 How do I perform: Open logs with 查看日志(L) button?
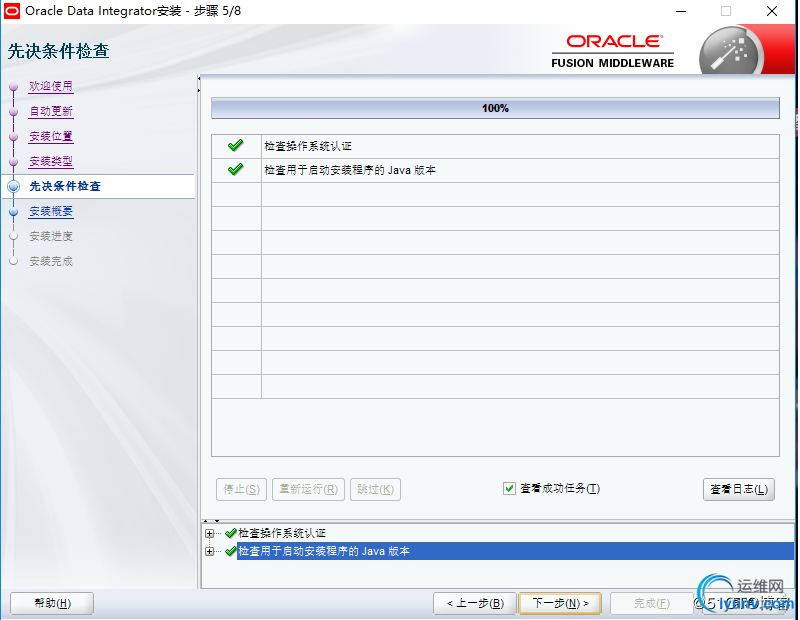738,489
